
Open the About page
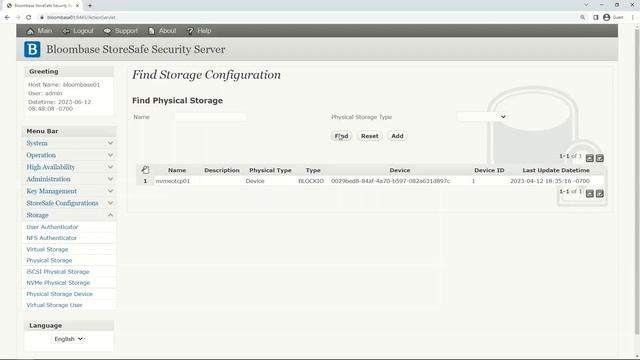pos(167,31)
